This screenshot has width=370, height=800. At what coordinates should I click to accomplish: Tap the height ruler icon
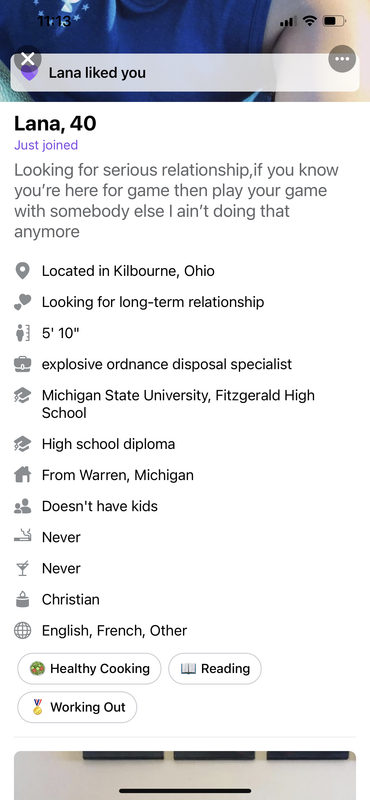click(x=22, y=333)
